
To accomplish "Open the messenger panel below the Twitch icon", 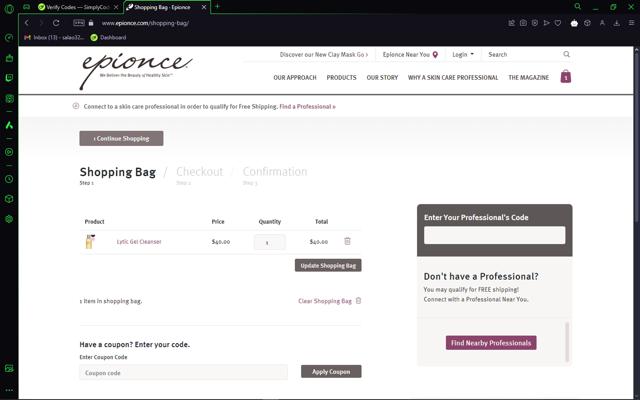I will tap(9, 98).
